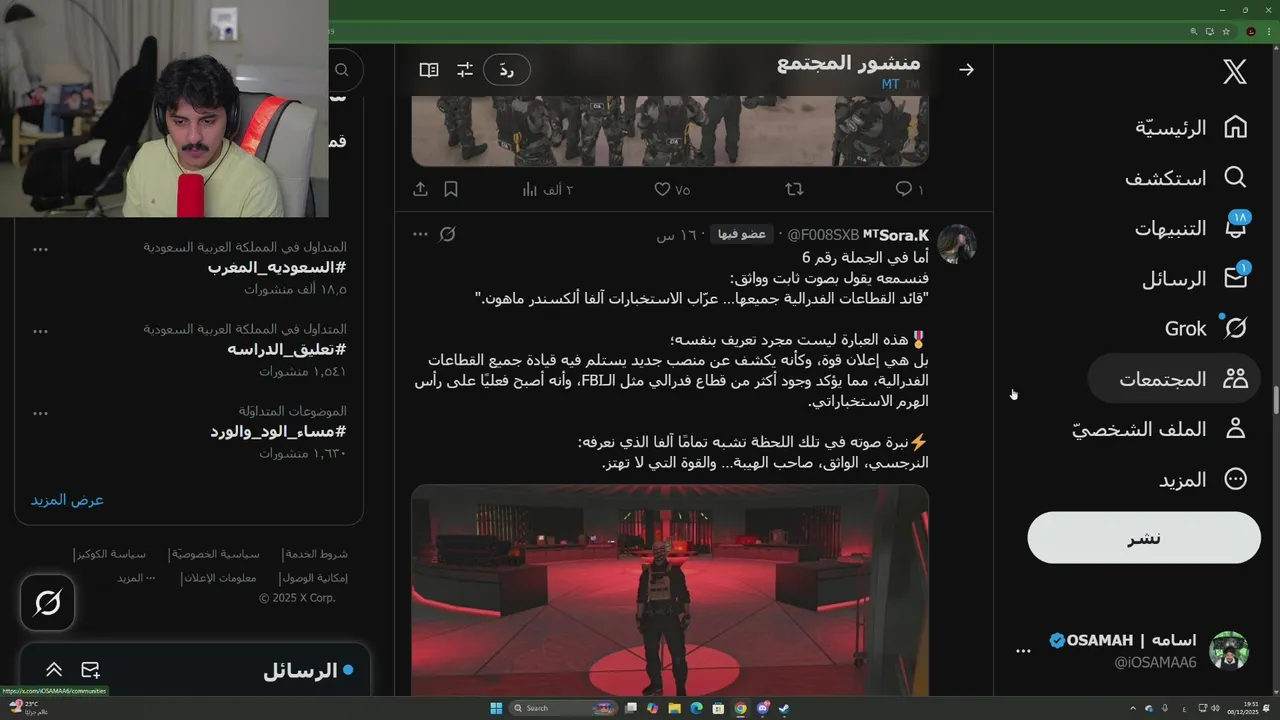This screenshot has height=720, width=1280.
Task: Bookmark the first post
Action: coord(451,189)
